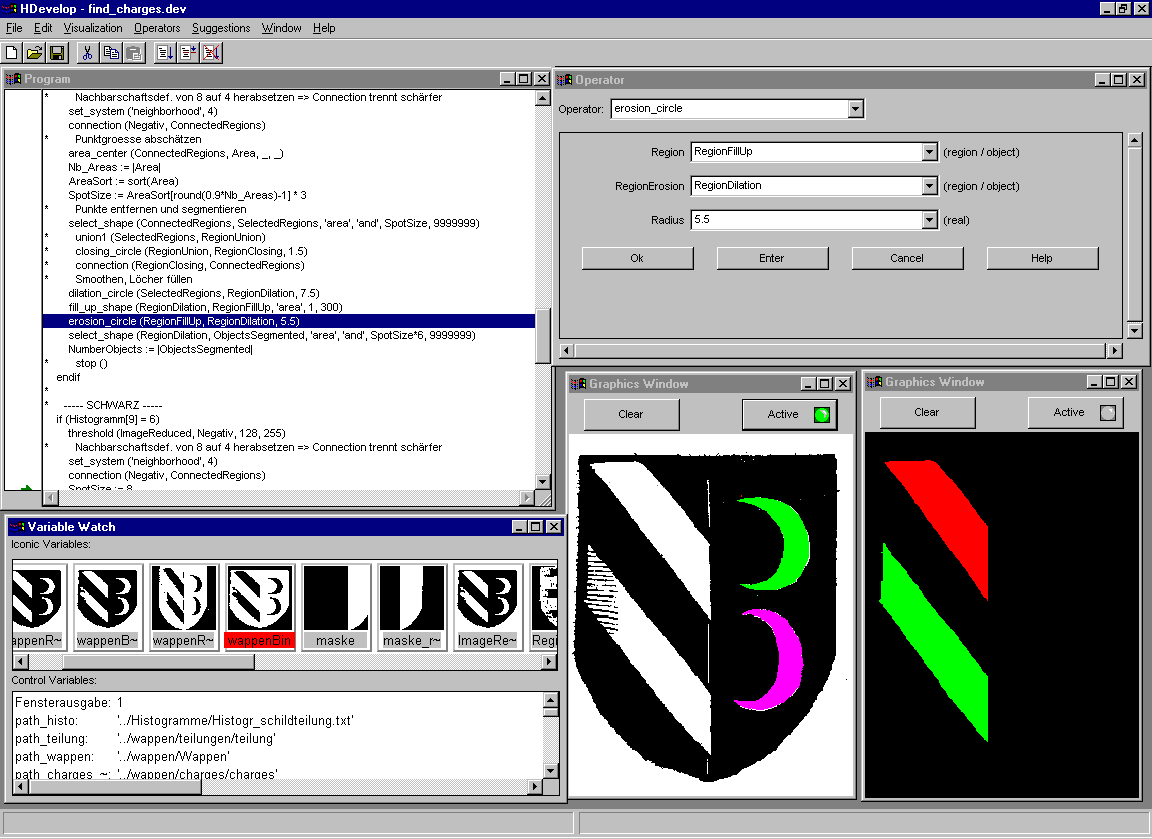
Task: Select the maske iconic variable thumbnail
Action: pos(335,606)
